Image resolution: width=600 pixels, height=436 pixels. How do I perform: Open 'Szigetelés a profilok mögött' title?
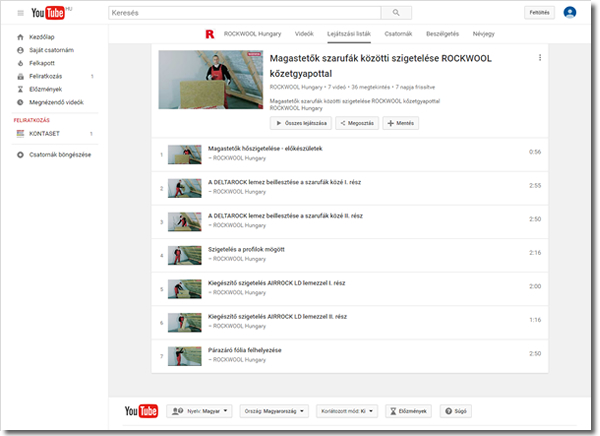[246, 250]
